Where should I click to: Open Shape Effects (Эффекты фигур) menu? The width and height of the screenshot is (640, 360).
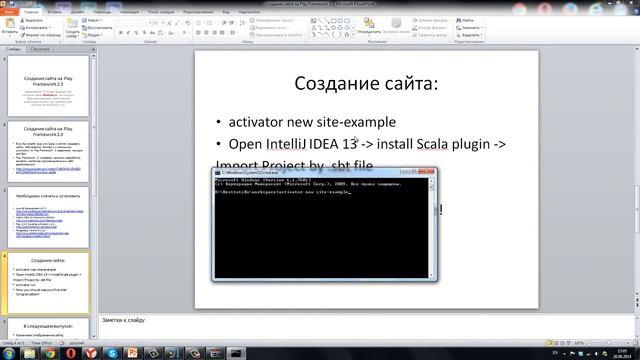coord(431,35)
